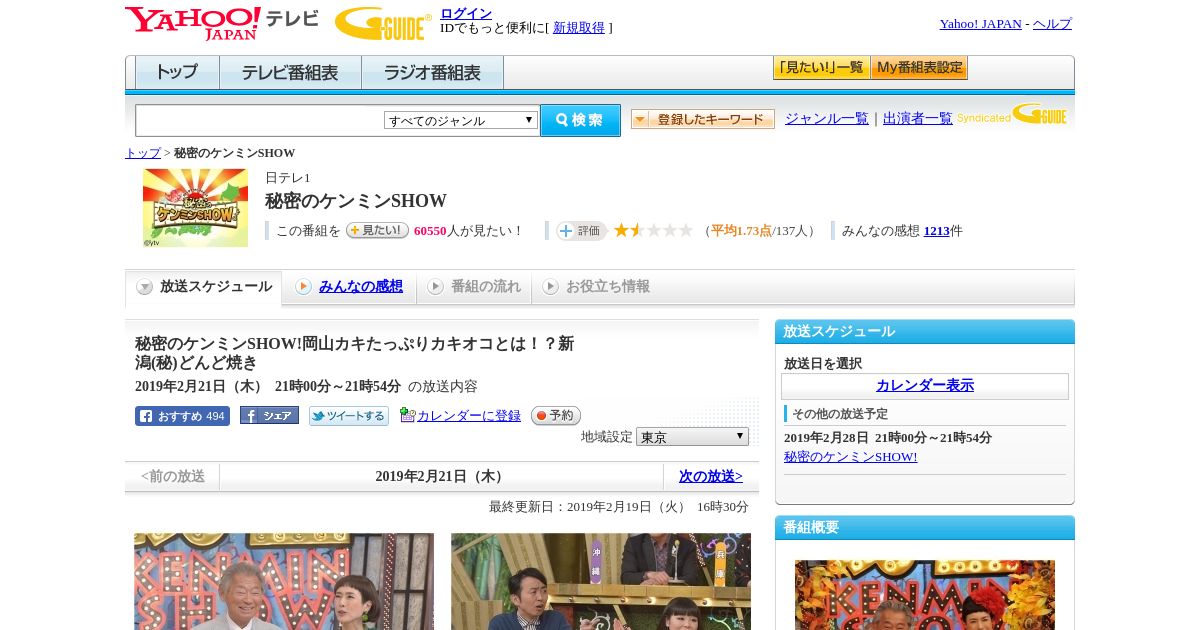Expand the すべてのジャンル genre dropdown
This screenshot has width=1200, height=630.
(461, 120)
